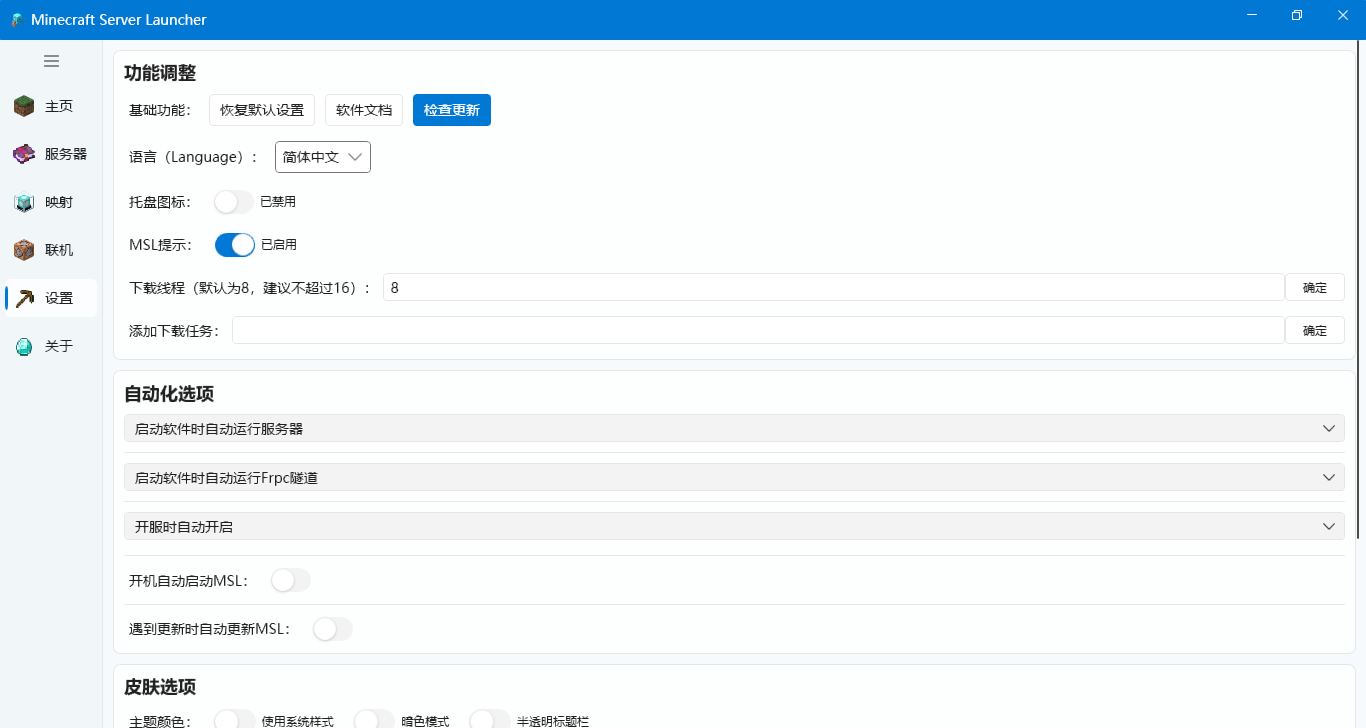Expand the 开服时自动开启 section
Viewport: 1366px width, 728px height.
(733, 527)
